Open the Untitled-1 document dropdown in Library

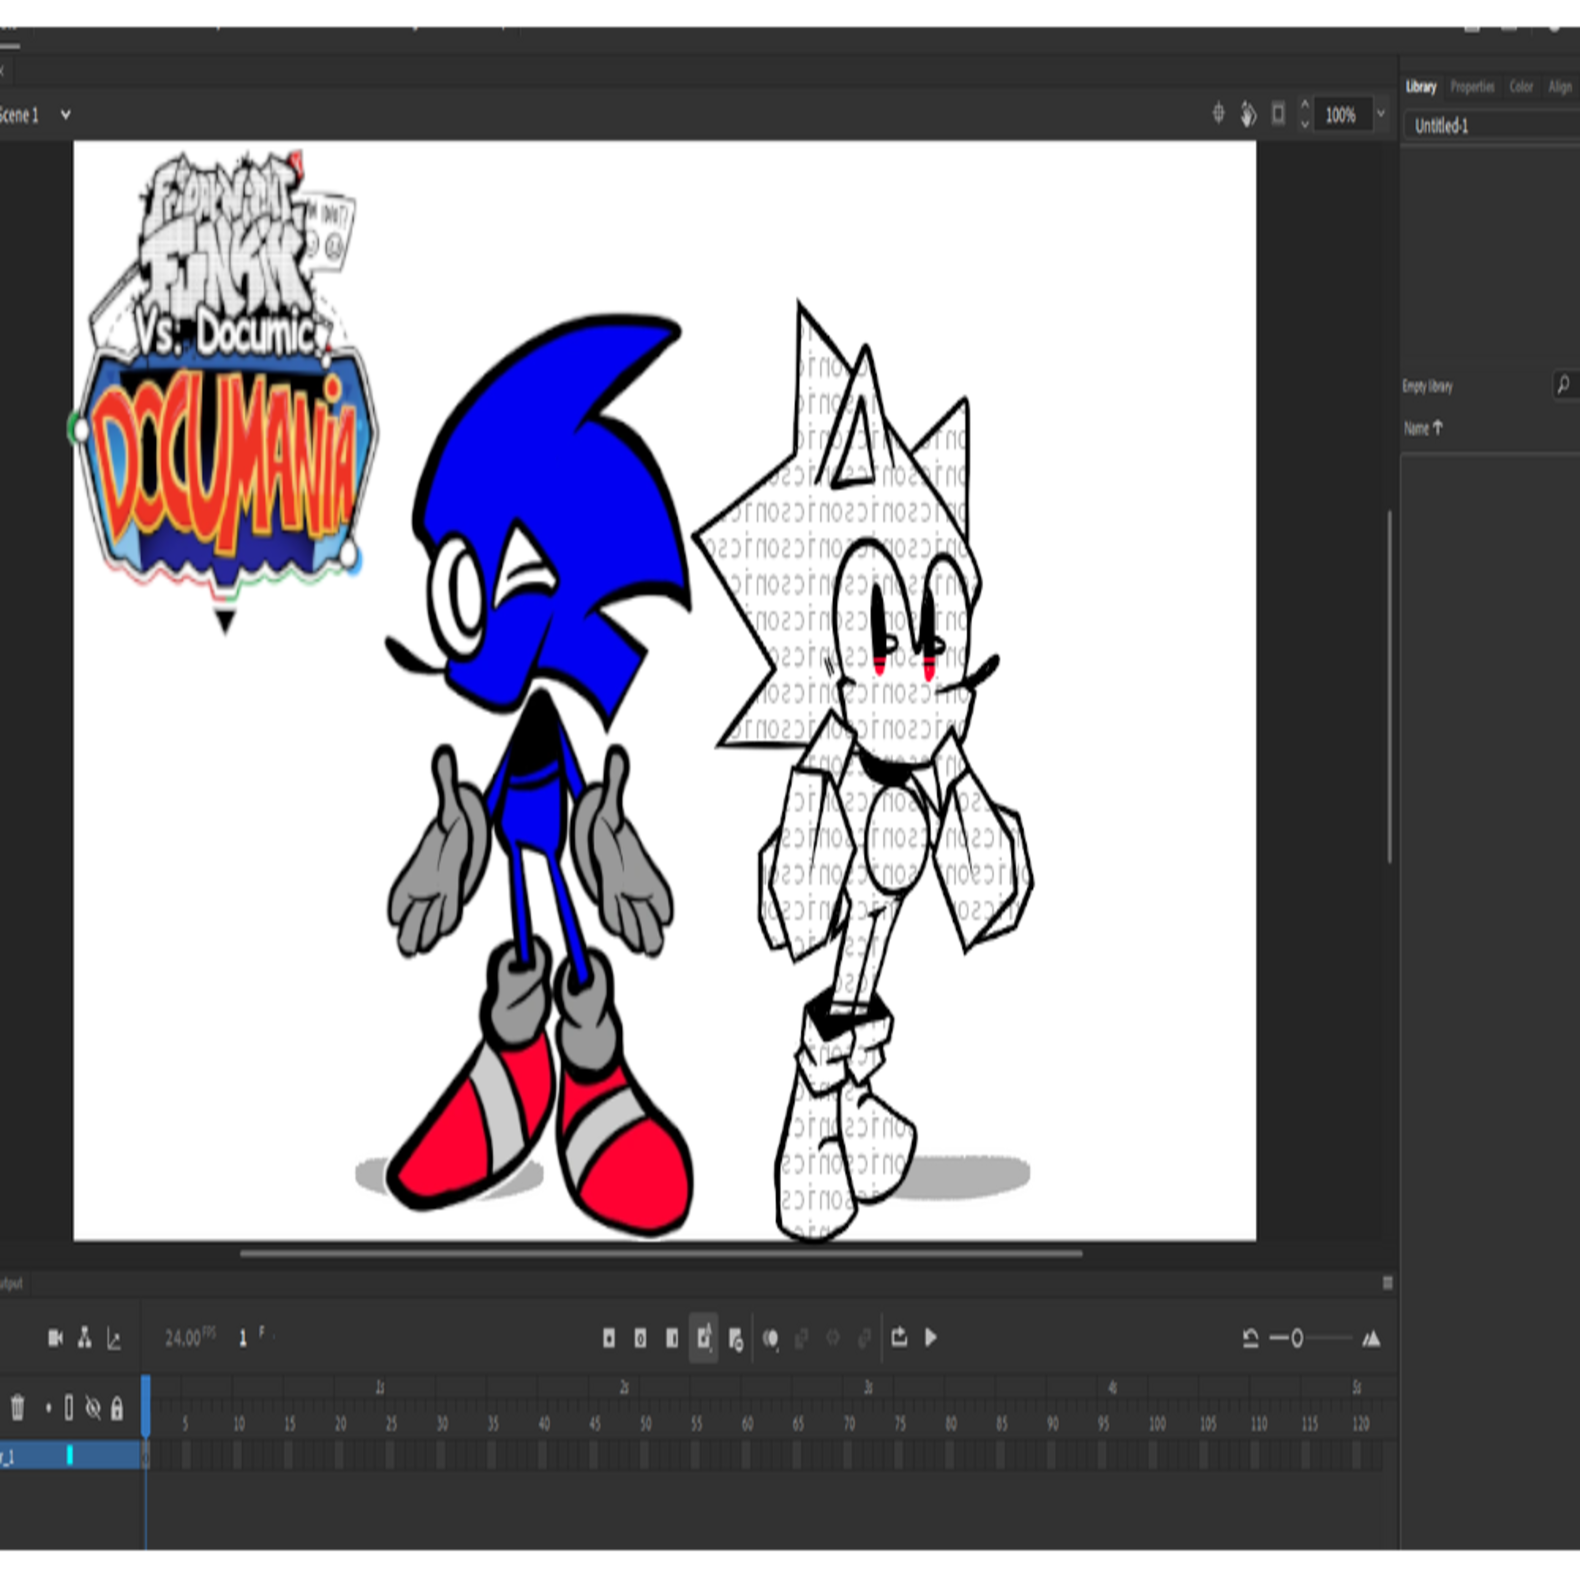tap(1490, 126)
